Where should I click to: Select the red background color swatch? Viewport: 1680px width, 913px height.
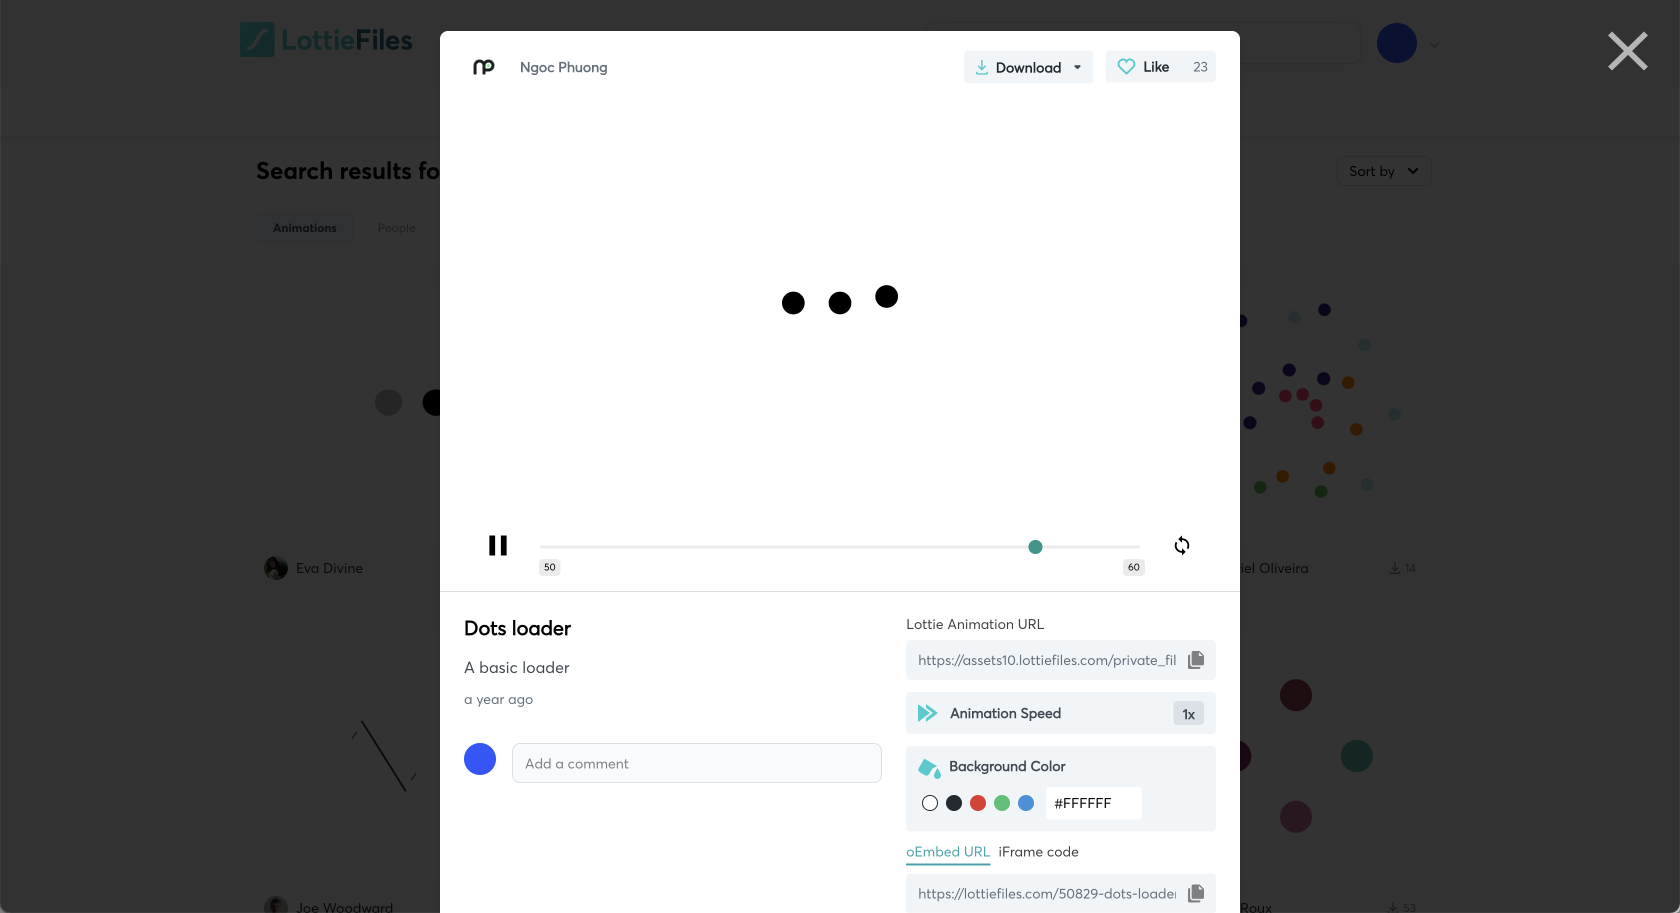click(x=978, y=803)
